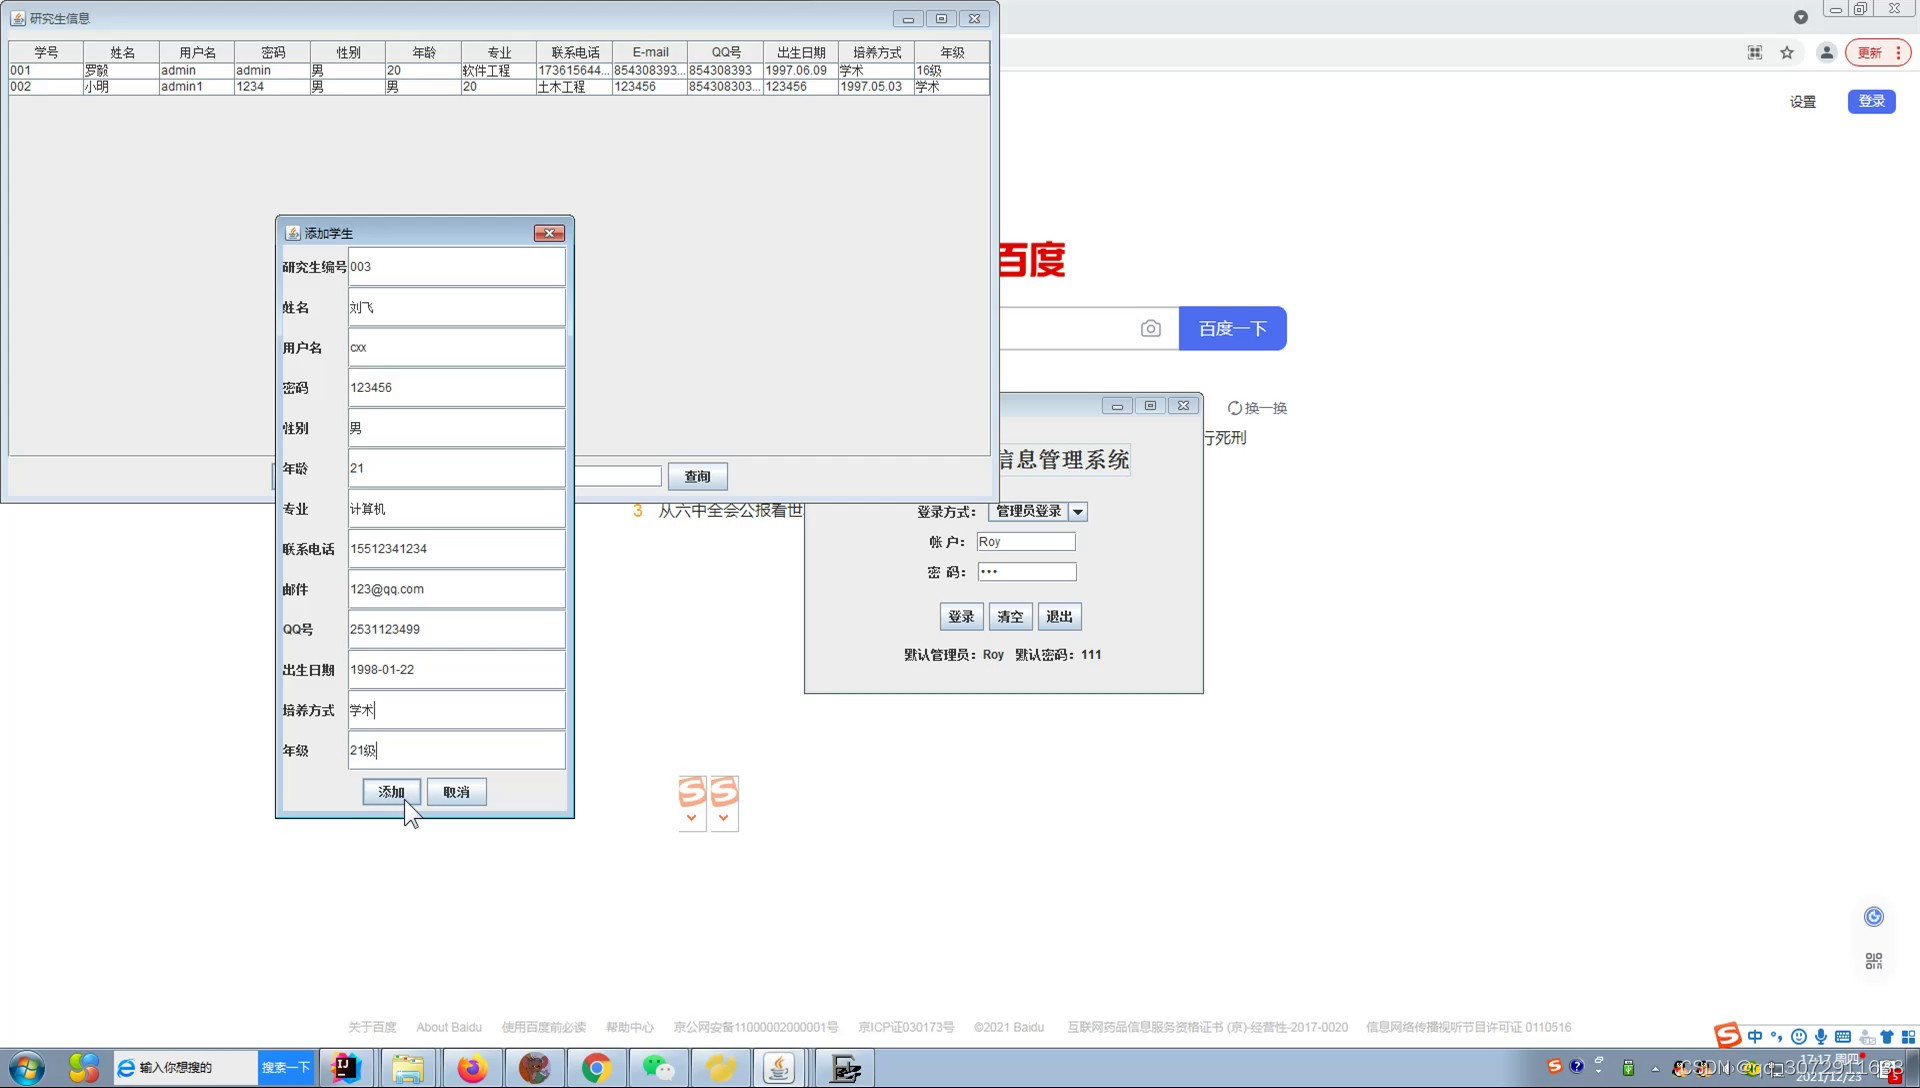Click the 清空 button in login window
1920x1088 pixels.
click(x=1010, y=617)
